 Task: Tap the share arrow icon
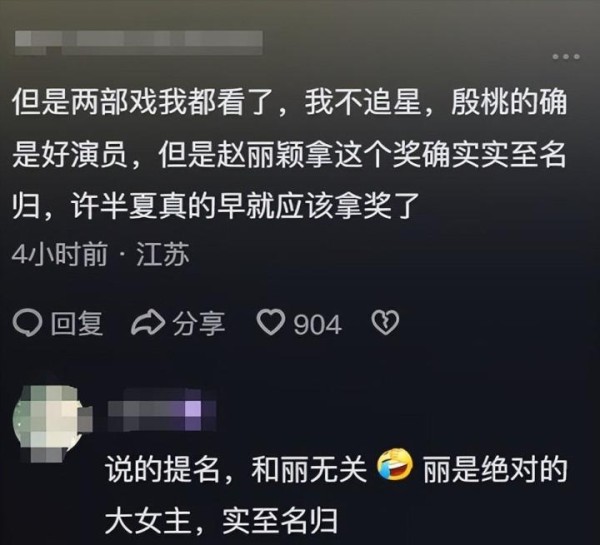click(148, 322)
